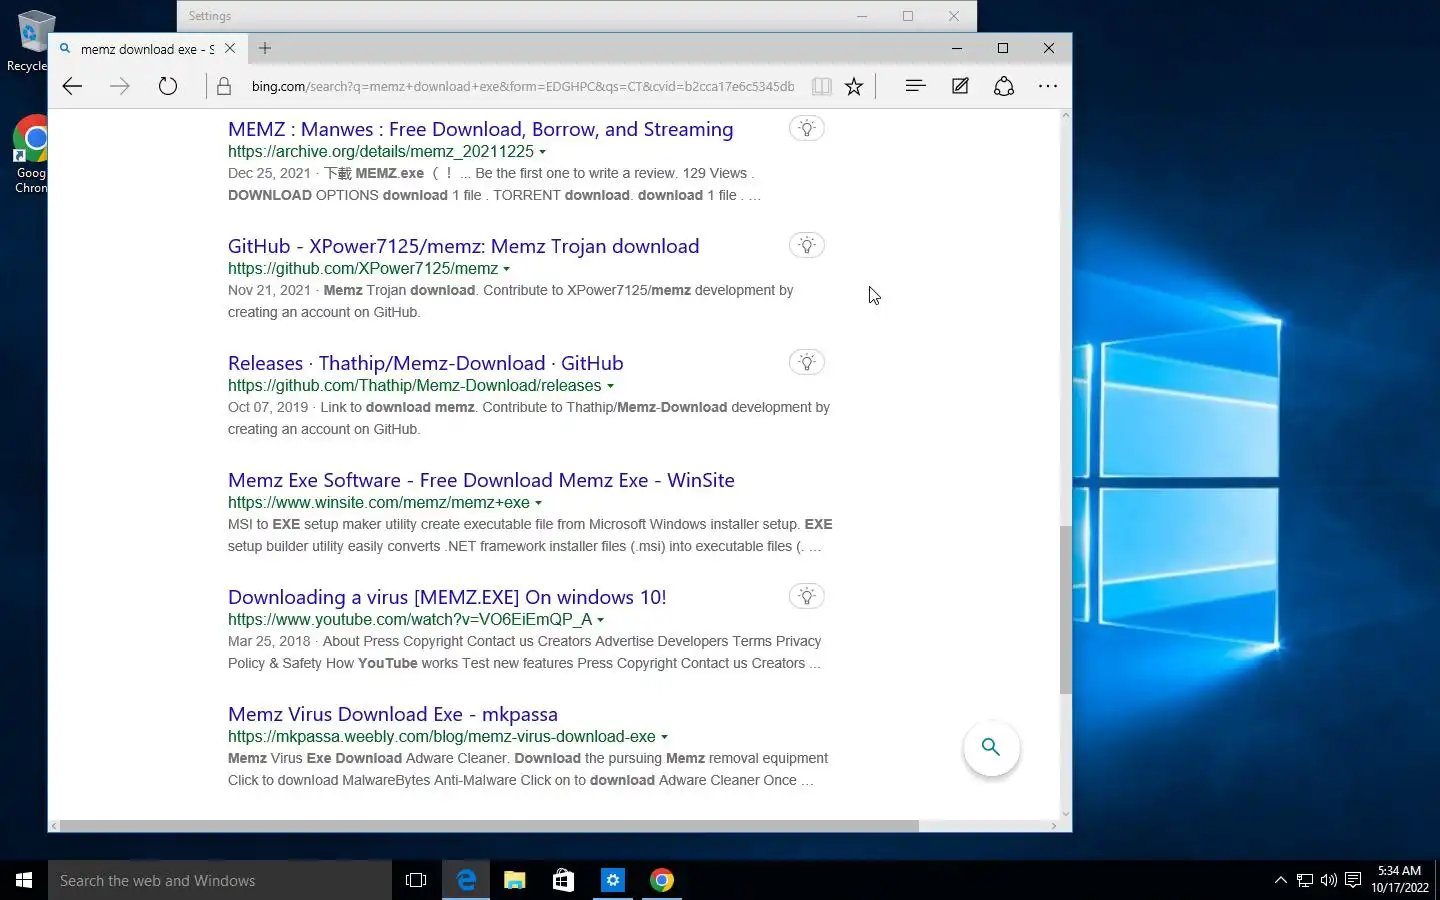The width and height of the screenshot is (1440, 900).
Task: Open the Hub icon in Edge toolbar
Action: point(914,86)
